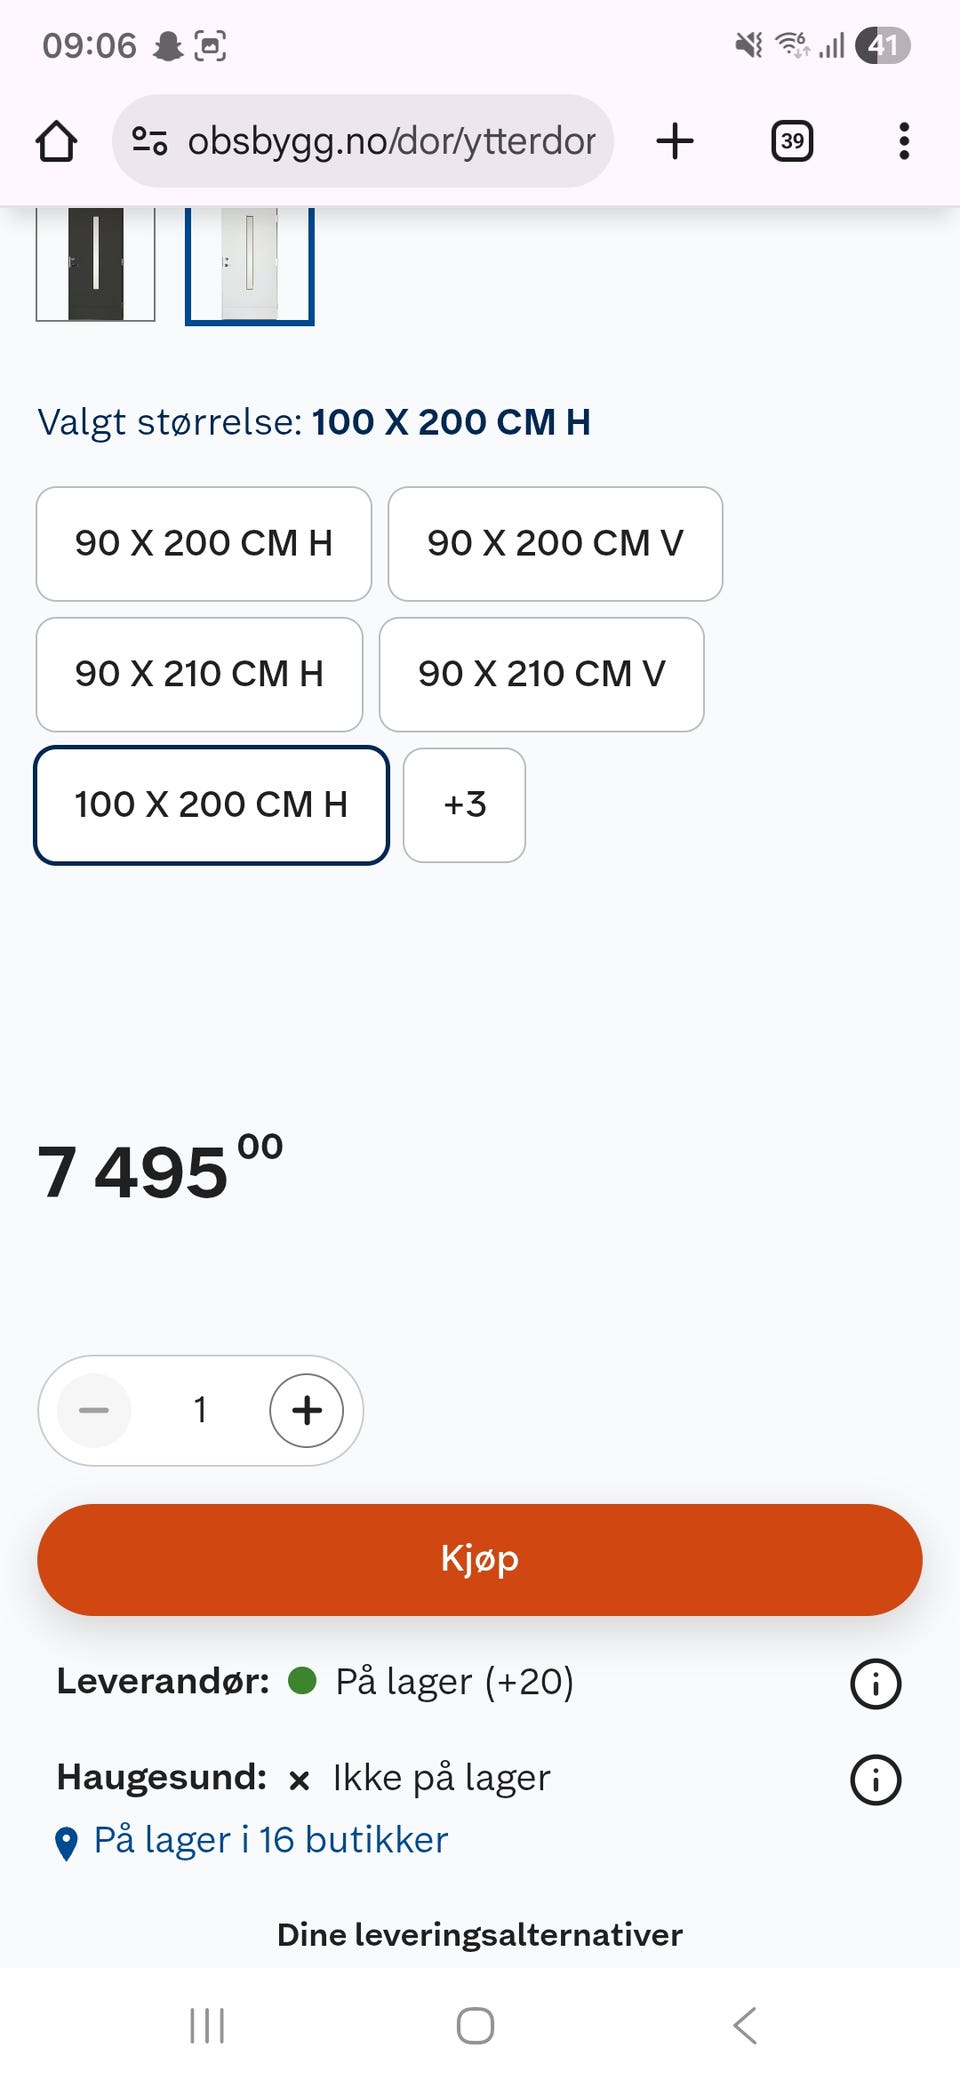
Task: Open Chrome three-dot overflow menu
Action: click(904, 141)
